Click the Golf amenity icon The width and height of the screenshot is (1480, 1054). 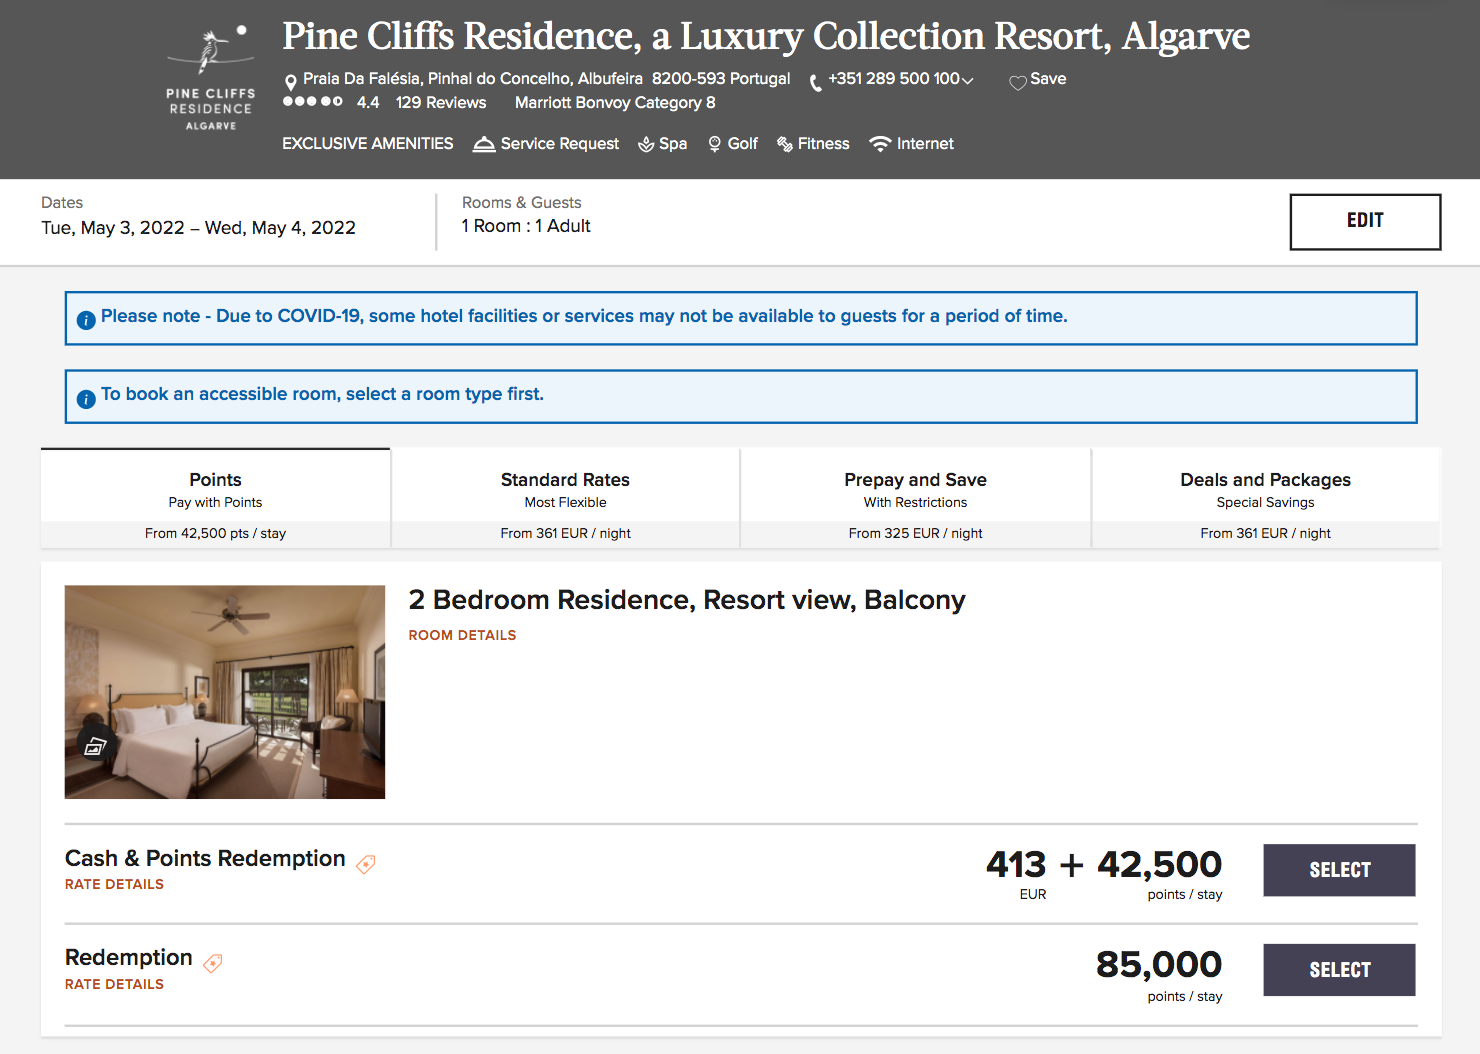click(x=714, y=144)
